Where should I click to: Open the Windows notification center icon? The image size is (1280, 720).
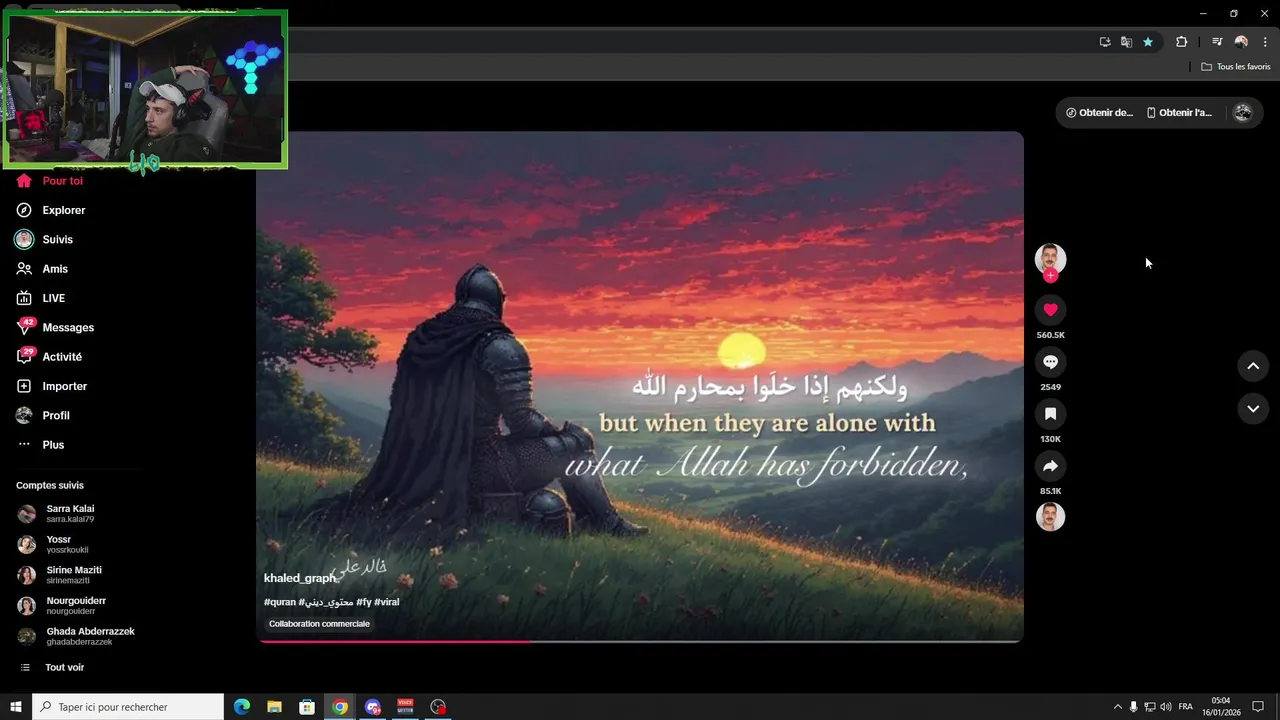pyautogui.click(x=1258, y=707)
